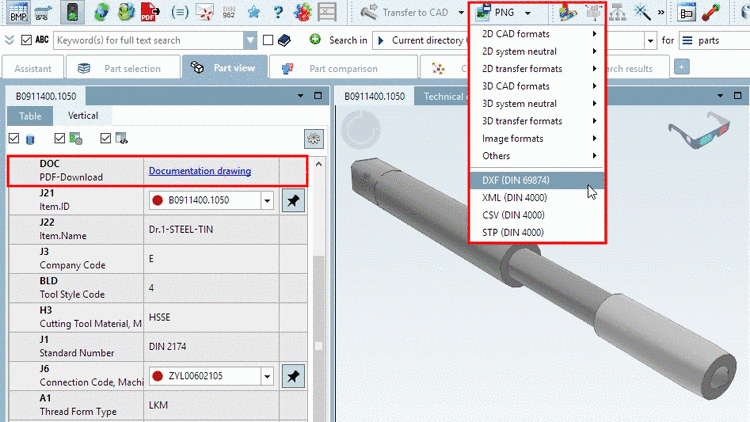Click the table scrollbar up arrow

319,164
